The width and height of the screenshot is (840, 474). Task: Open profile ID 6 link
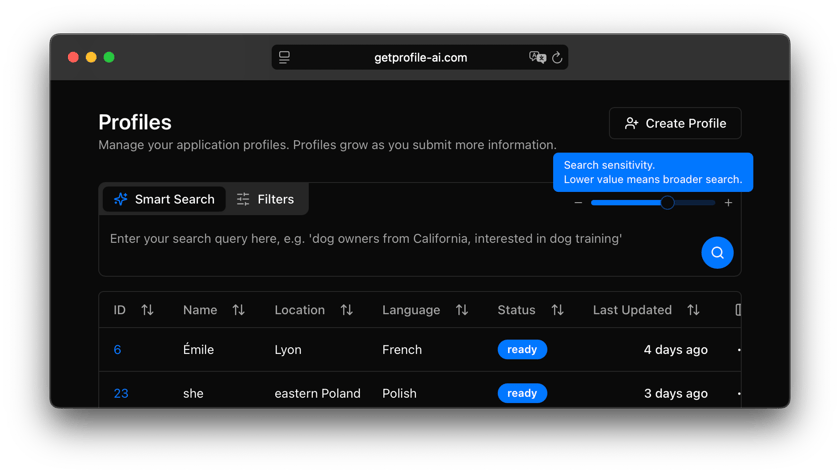117,350
